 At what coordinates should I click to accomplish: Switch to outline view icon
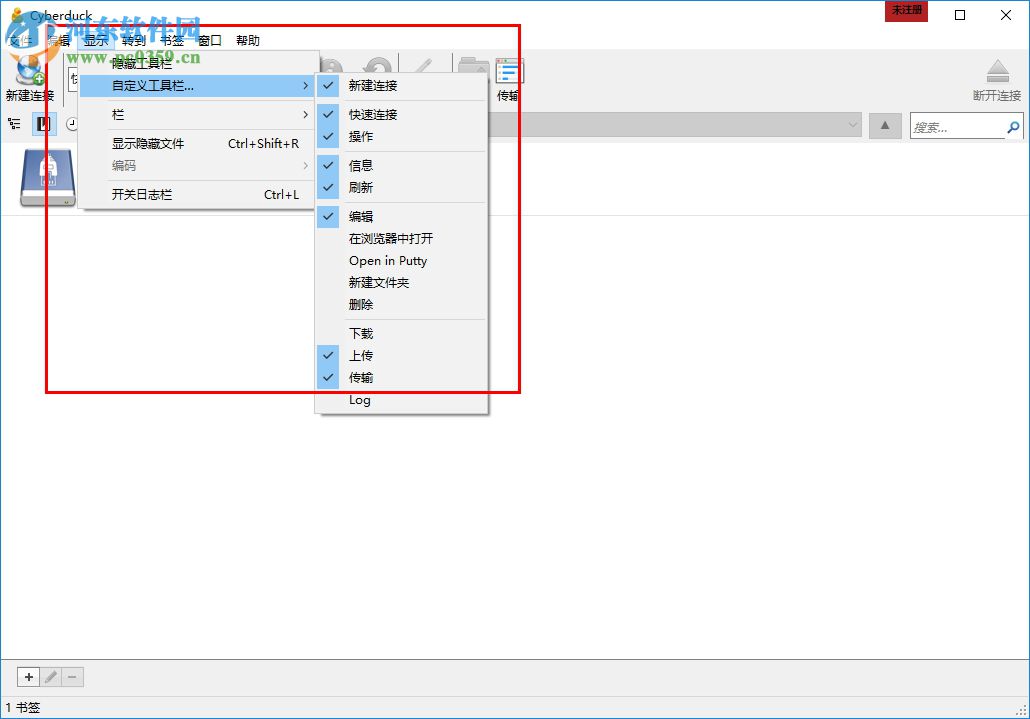pyautogui.click(x=14, y=124)
